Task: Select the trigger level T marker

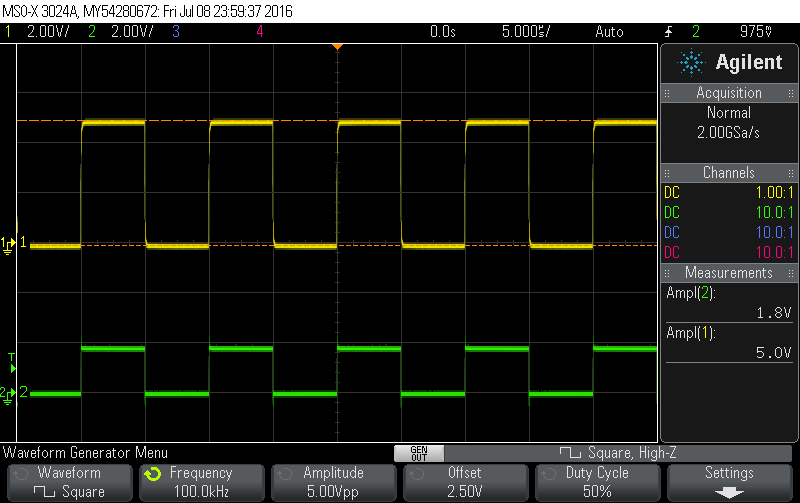Action: pos(12,357)
